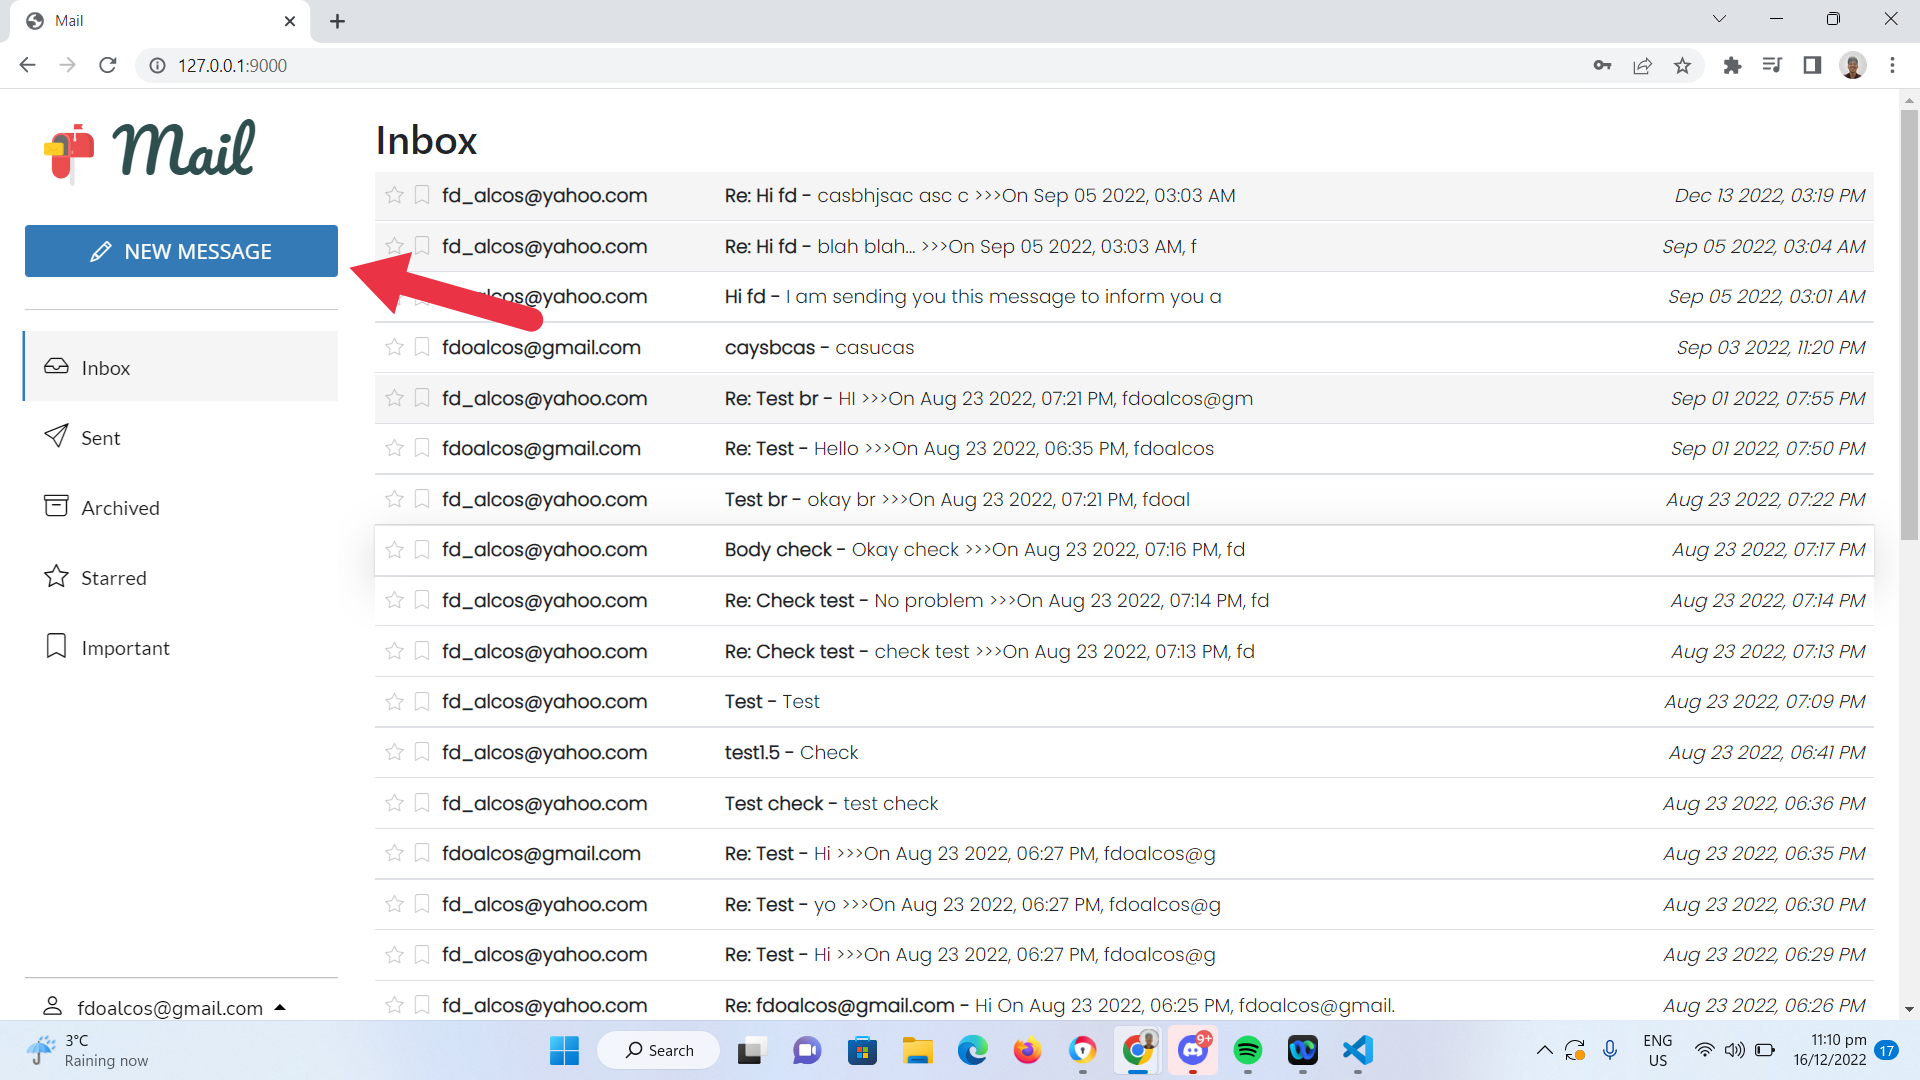Image resolution: width=1920 pixels, height=1080 pixels.
Task: Toggle important flag on testl.5 email
Action: [x=422, y=752]
